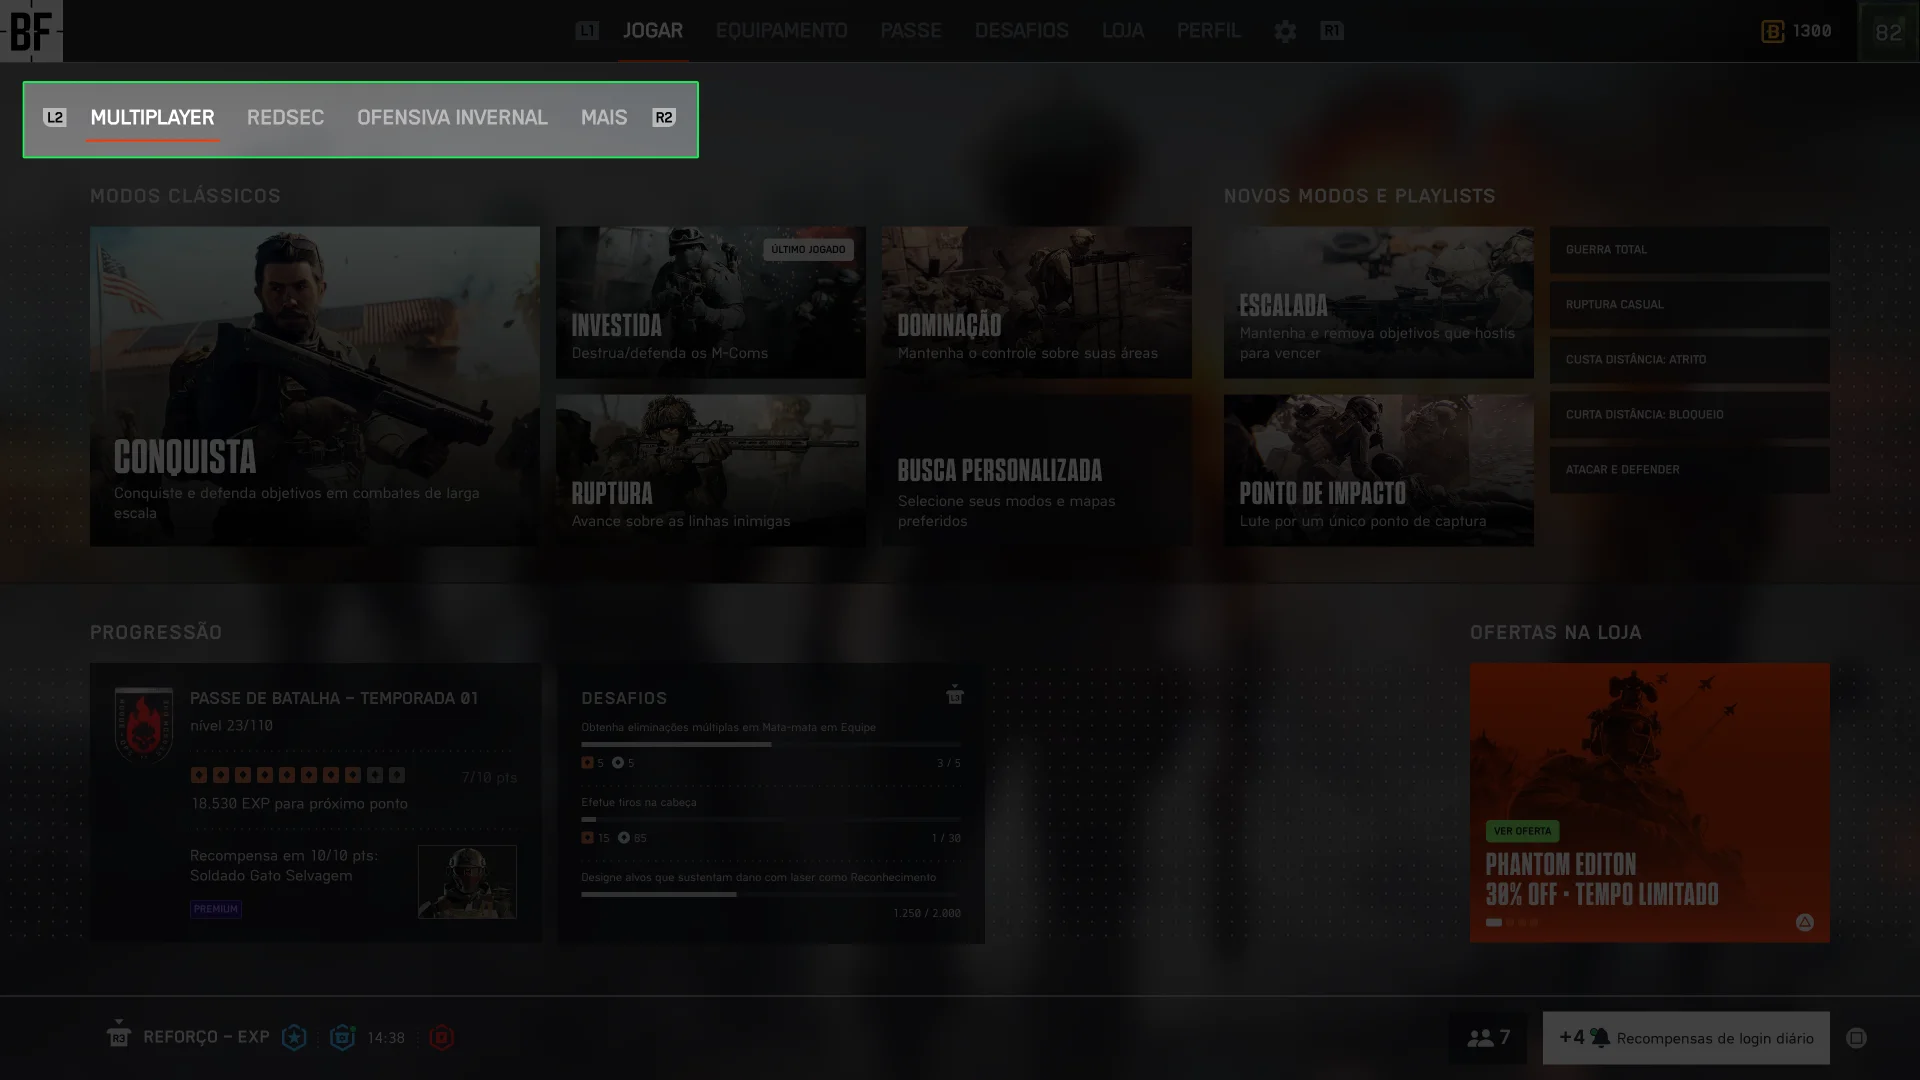Open the player level 82 badge

pos(1887,32)
